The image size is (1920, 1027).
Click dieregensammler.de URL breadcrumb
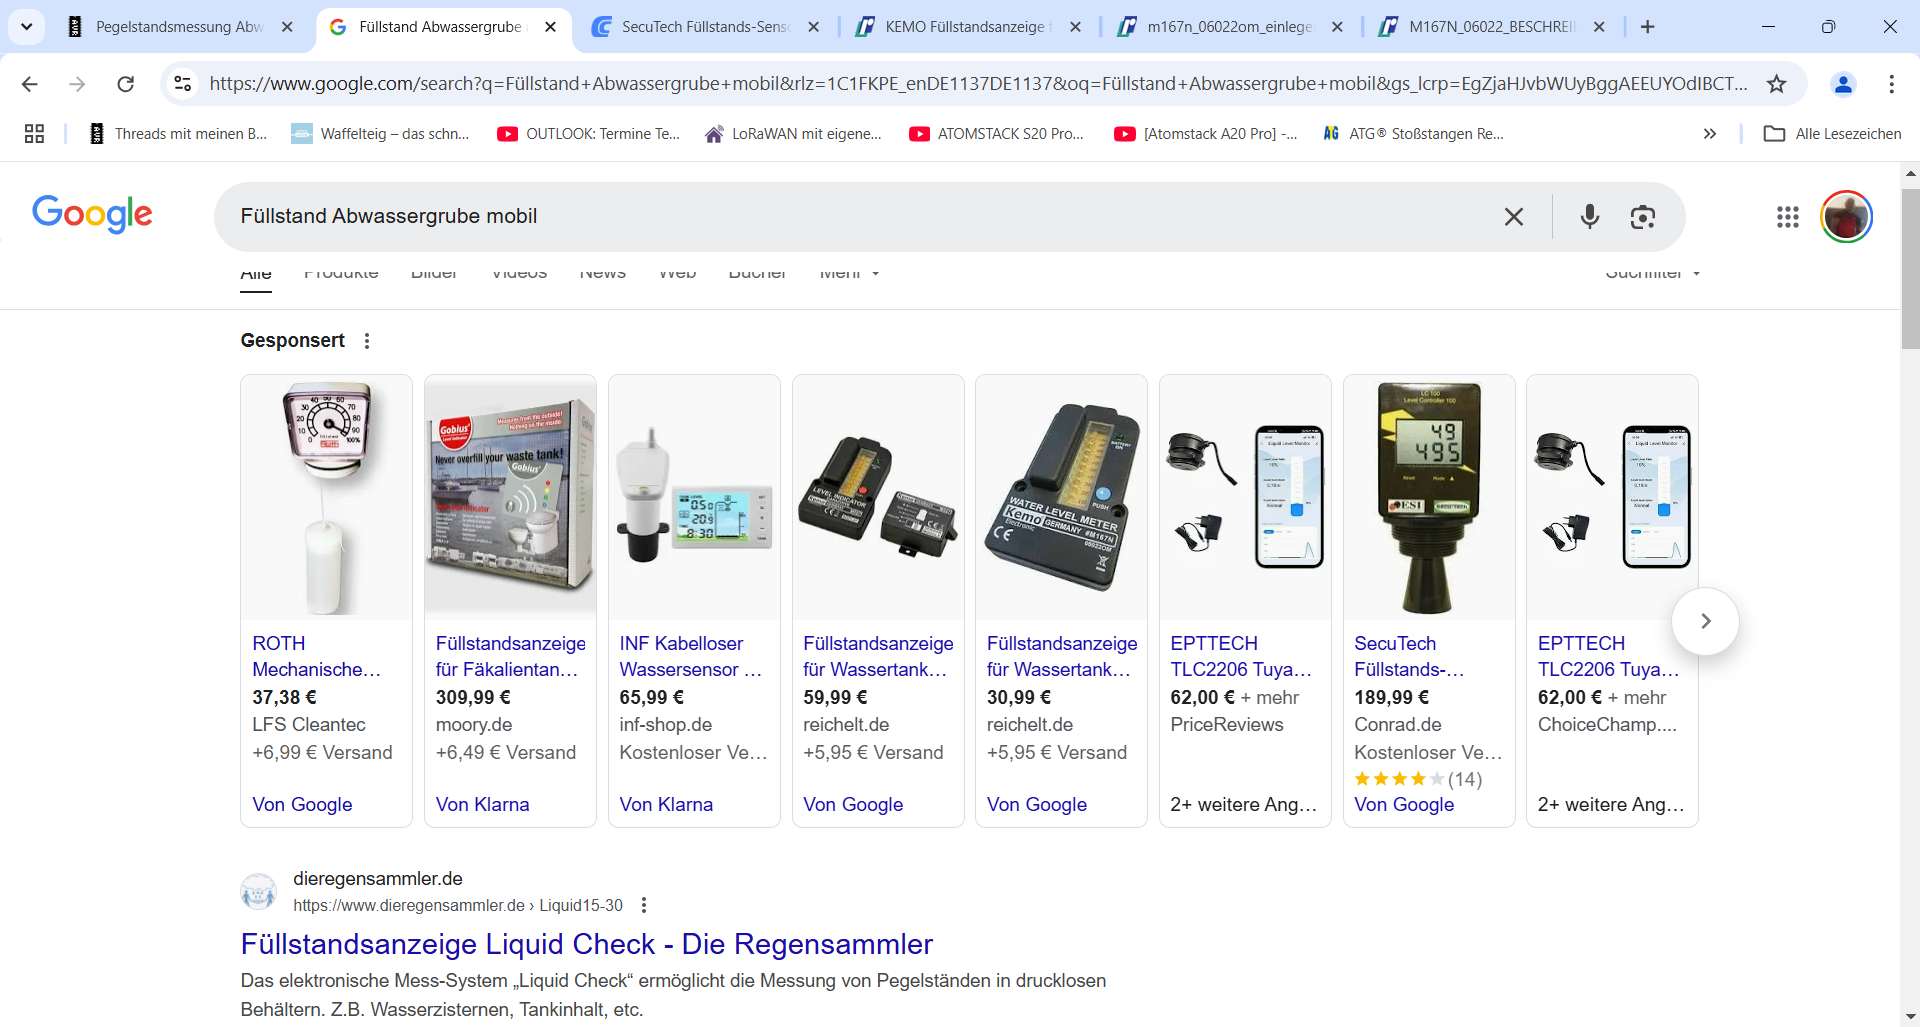(x=457, y=905)
